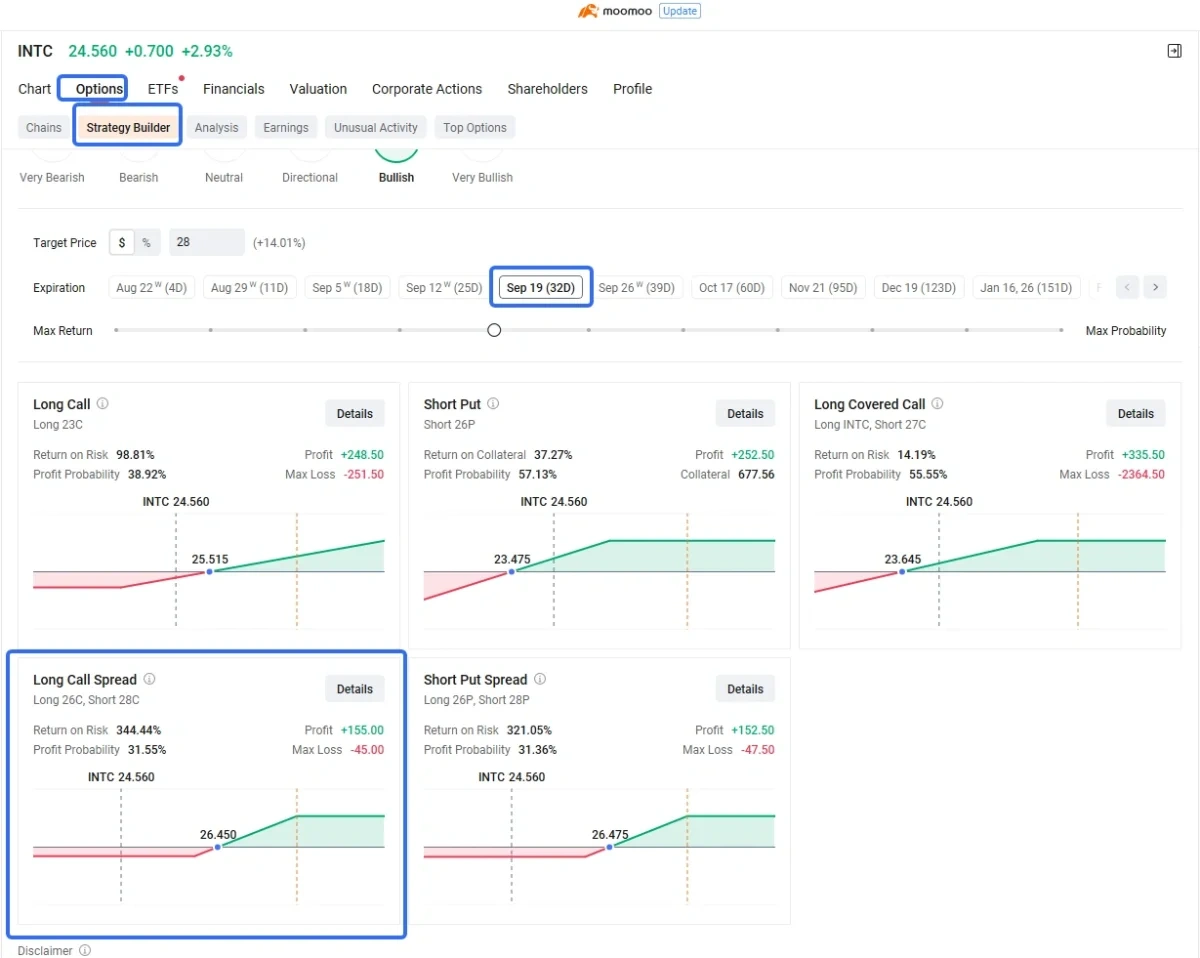Open the Valuation tab
Image resolution: width=1200 pixels, height=958 pixels.
(x=318, y=89)
